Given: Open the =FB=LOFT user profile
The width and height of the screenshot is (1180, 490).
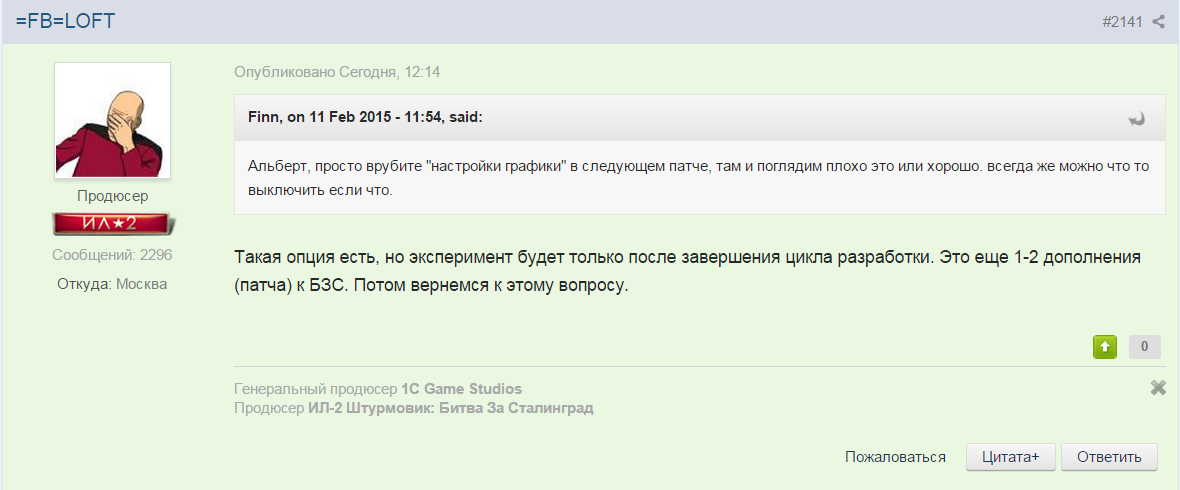Looking at the screenshot, I should (65, 21).
